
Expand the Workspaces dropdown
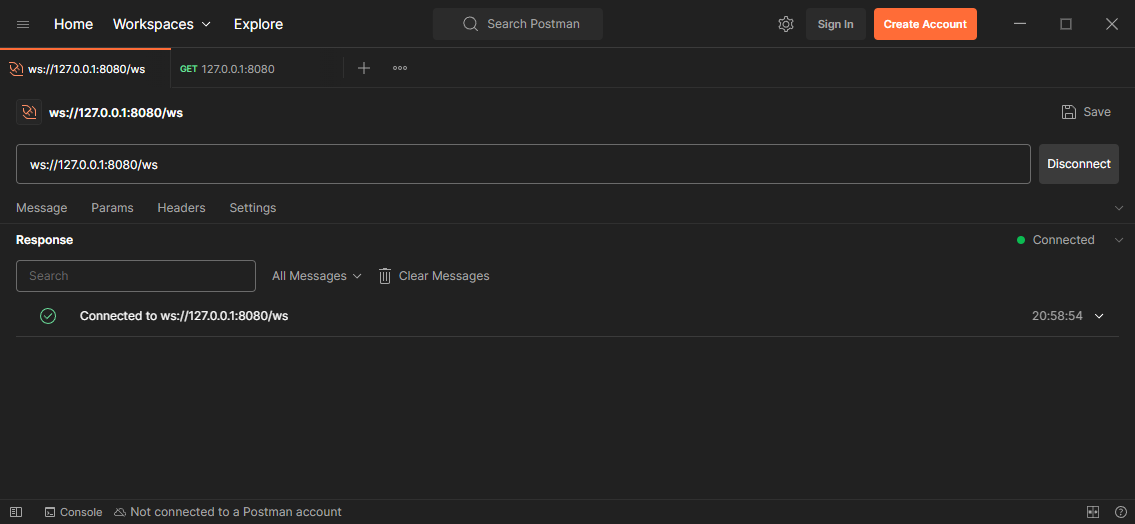point(162,24)
